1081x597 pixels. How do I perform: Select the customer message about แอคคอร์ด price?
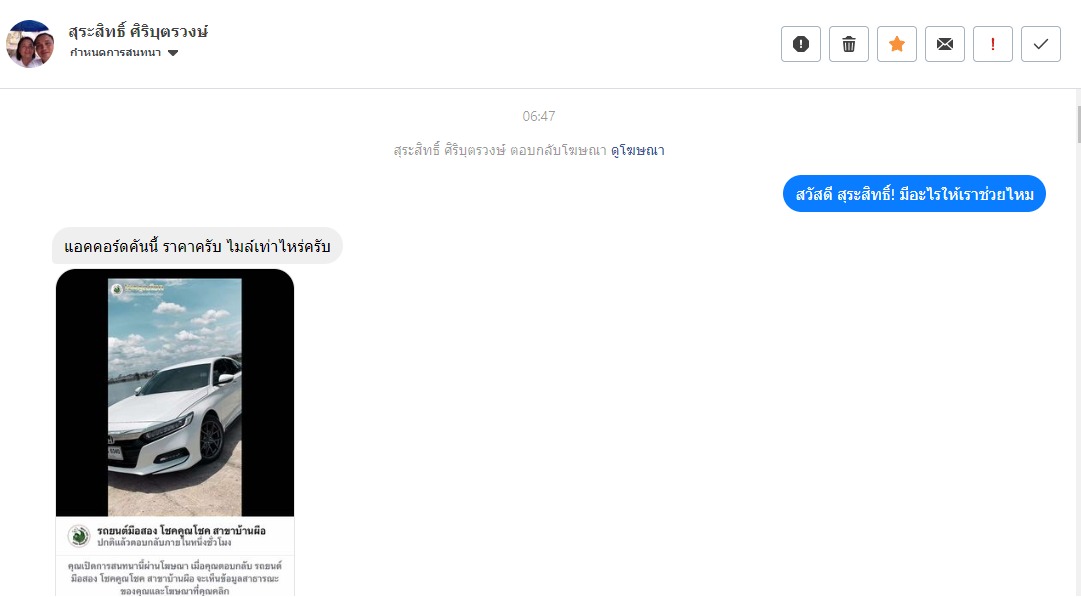point(197,246)
